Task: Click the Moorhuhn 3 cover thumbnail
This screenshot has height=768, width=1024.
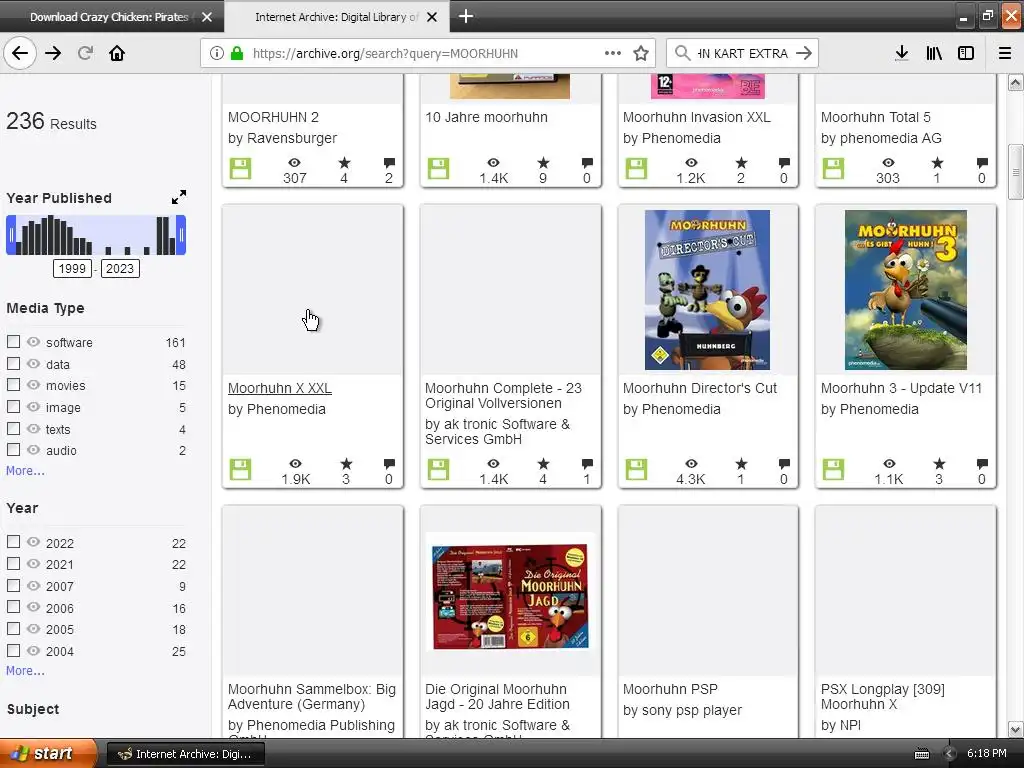Action: coord(905,289)
